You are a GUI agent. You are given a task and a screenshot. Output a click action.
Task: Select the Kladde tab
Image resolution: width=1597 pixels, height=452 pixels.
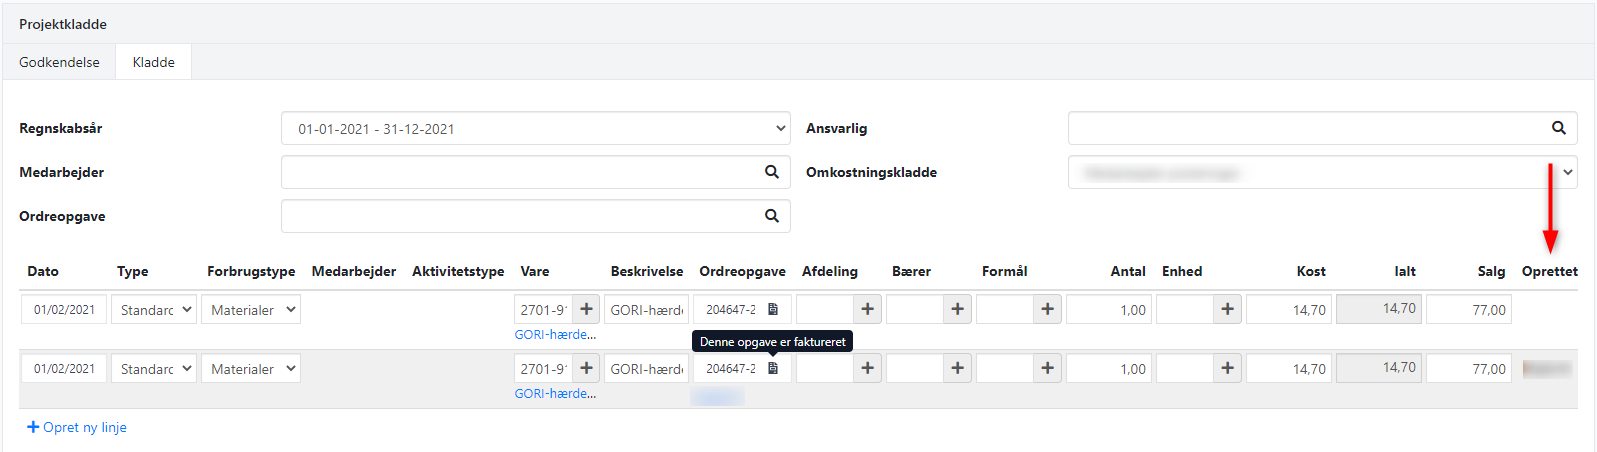(153, 62)
